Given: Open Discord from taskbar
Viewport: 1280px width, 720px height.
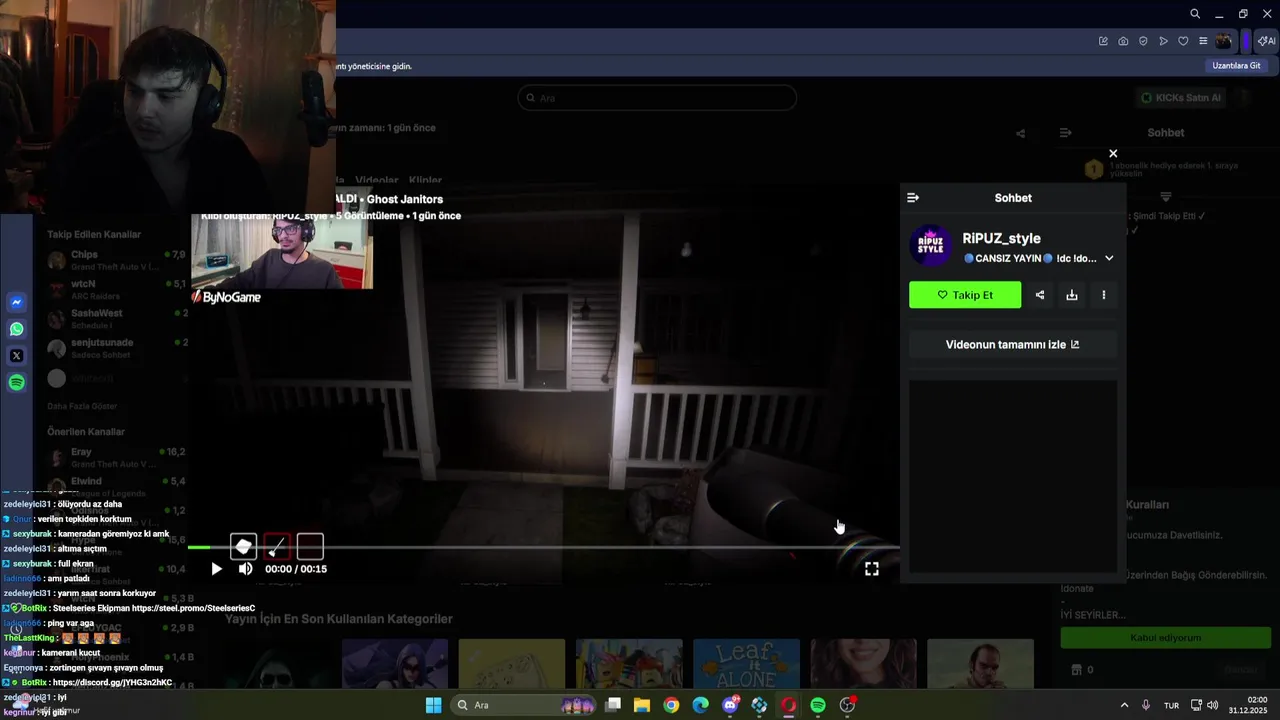Looking at the screenshot, I should tap(731, 705).
